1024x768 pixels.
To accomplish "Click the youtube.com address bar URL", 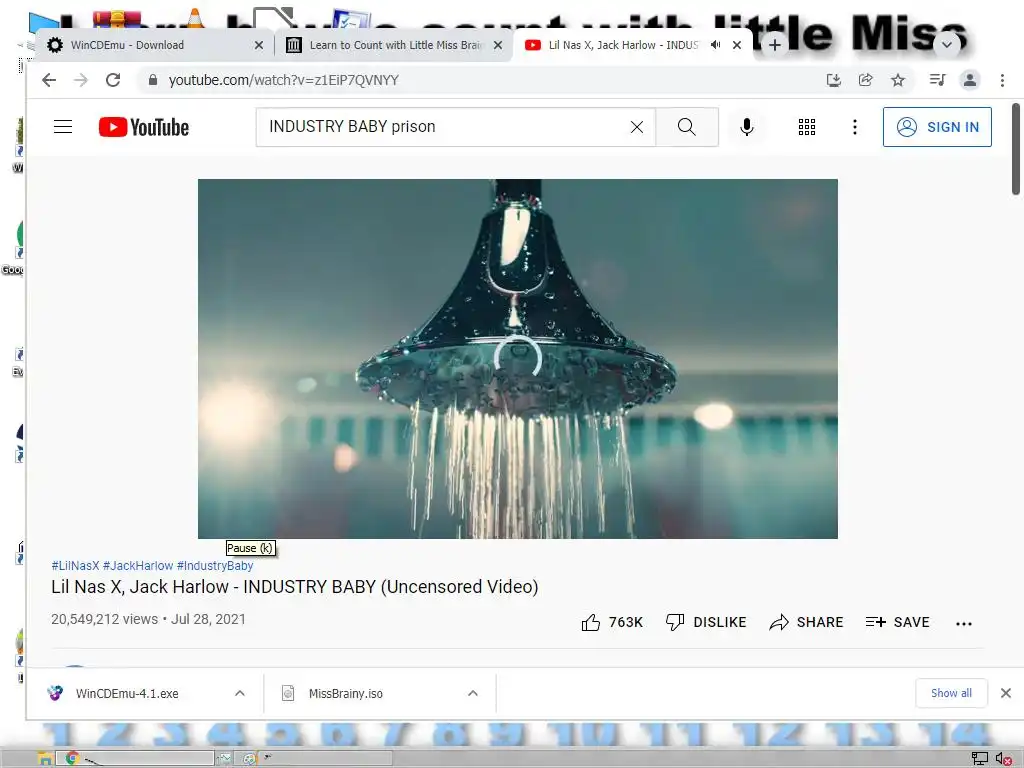I will coord(283,80).
